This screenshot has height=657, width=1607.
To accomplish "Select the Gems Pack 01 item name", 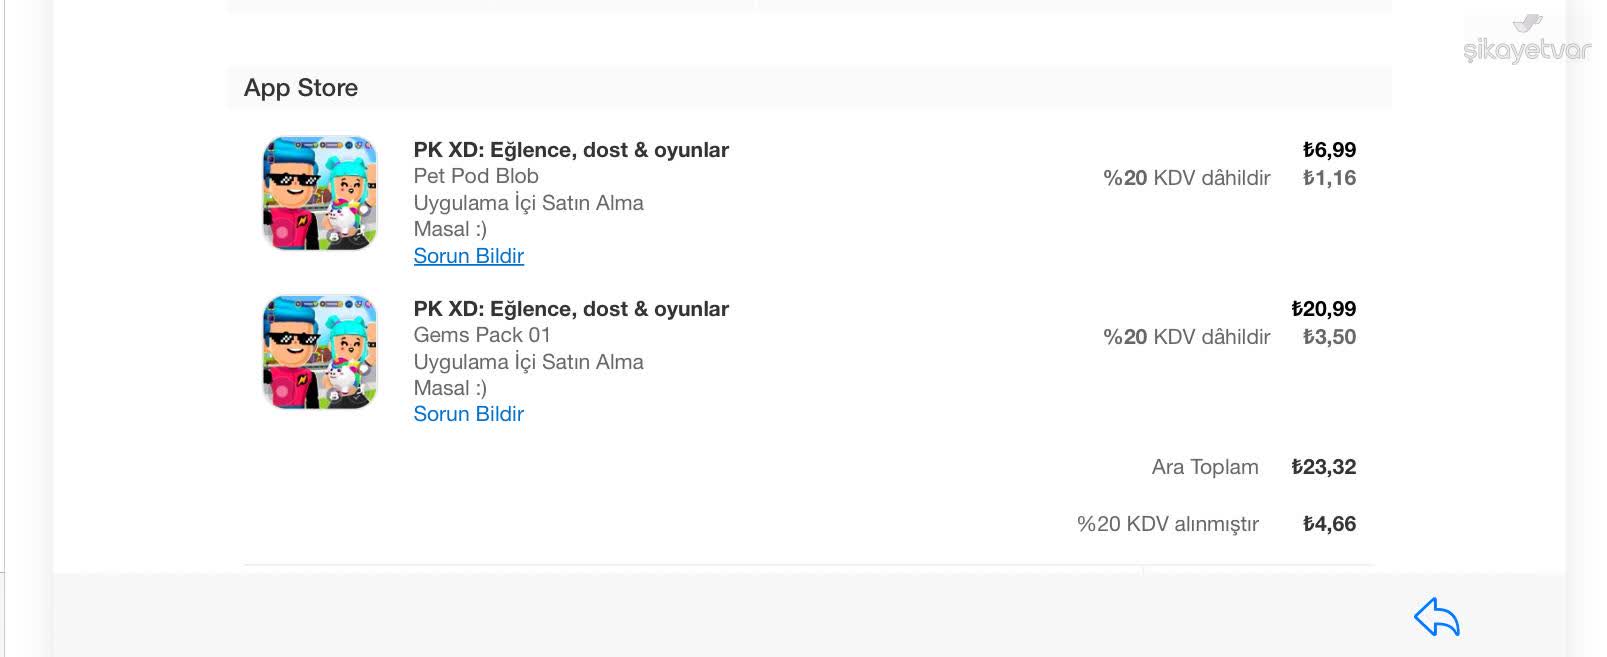I will click(482, 335).
